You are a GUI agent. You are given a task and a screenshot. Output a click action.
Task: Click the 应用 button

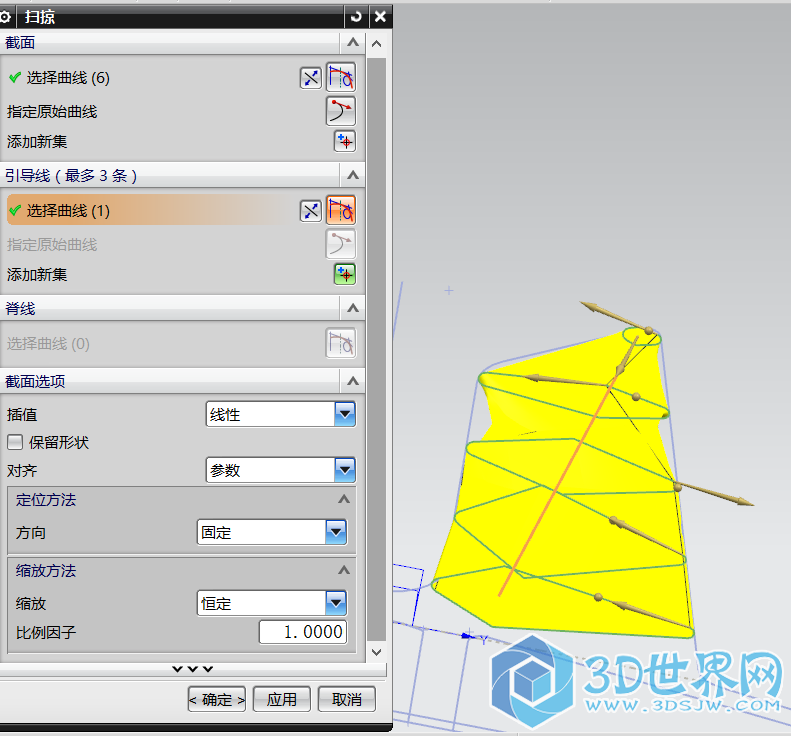pos(281,699)
